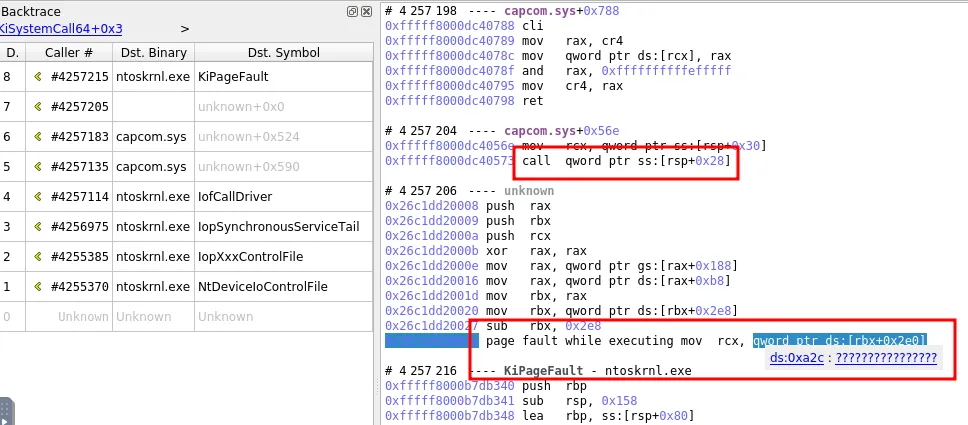Select the IofCallDriver symbol cell
The height and width of the screenshot is (425, 968).
pyautogui.click(x=283, y=196)
